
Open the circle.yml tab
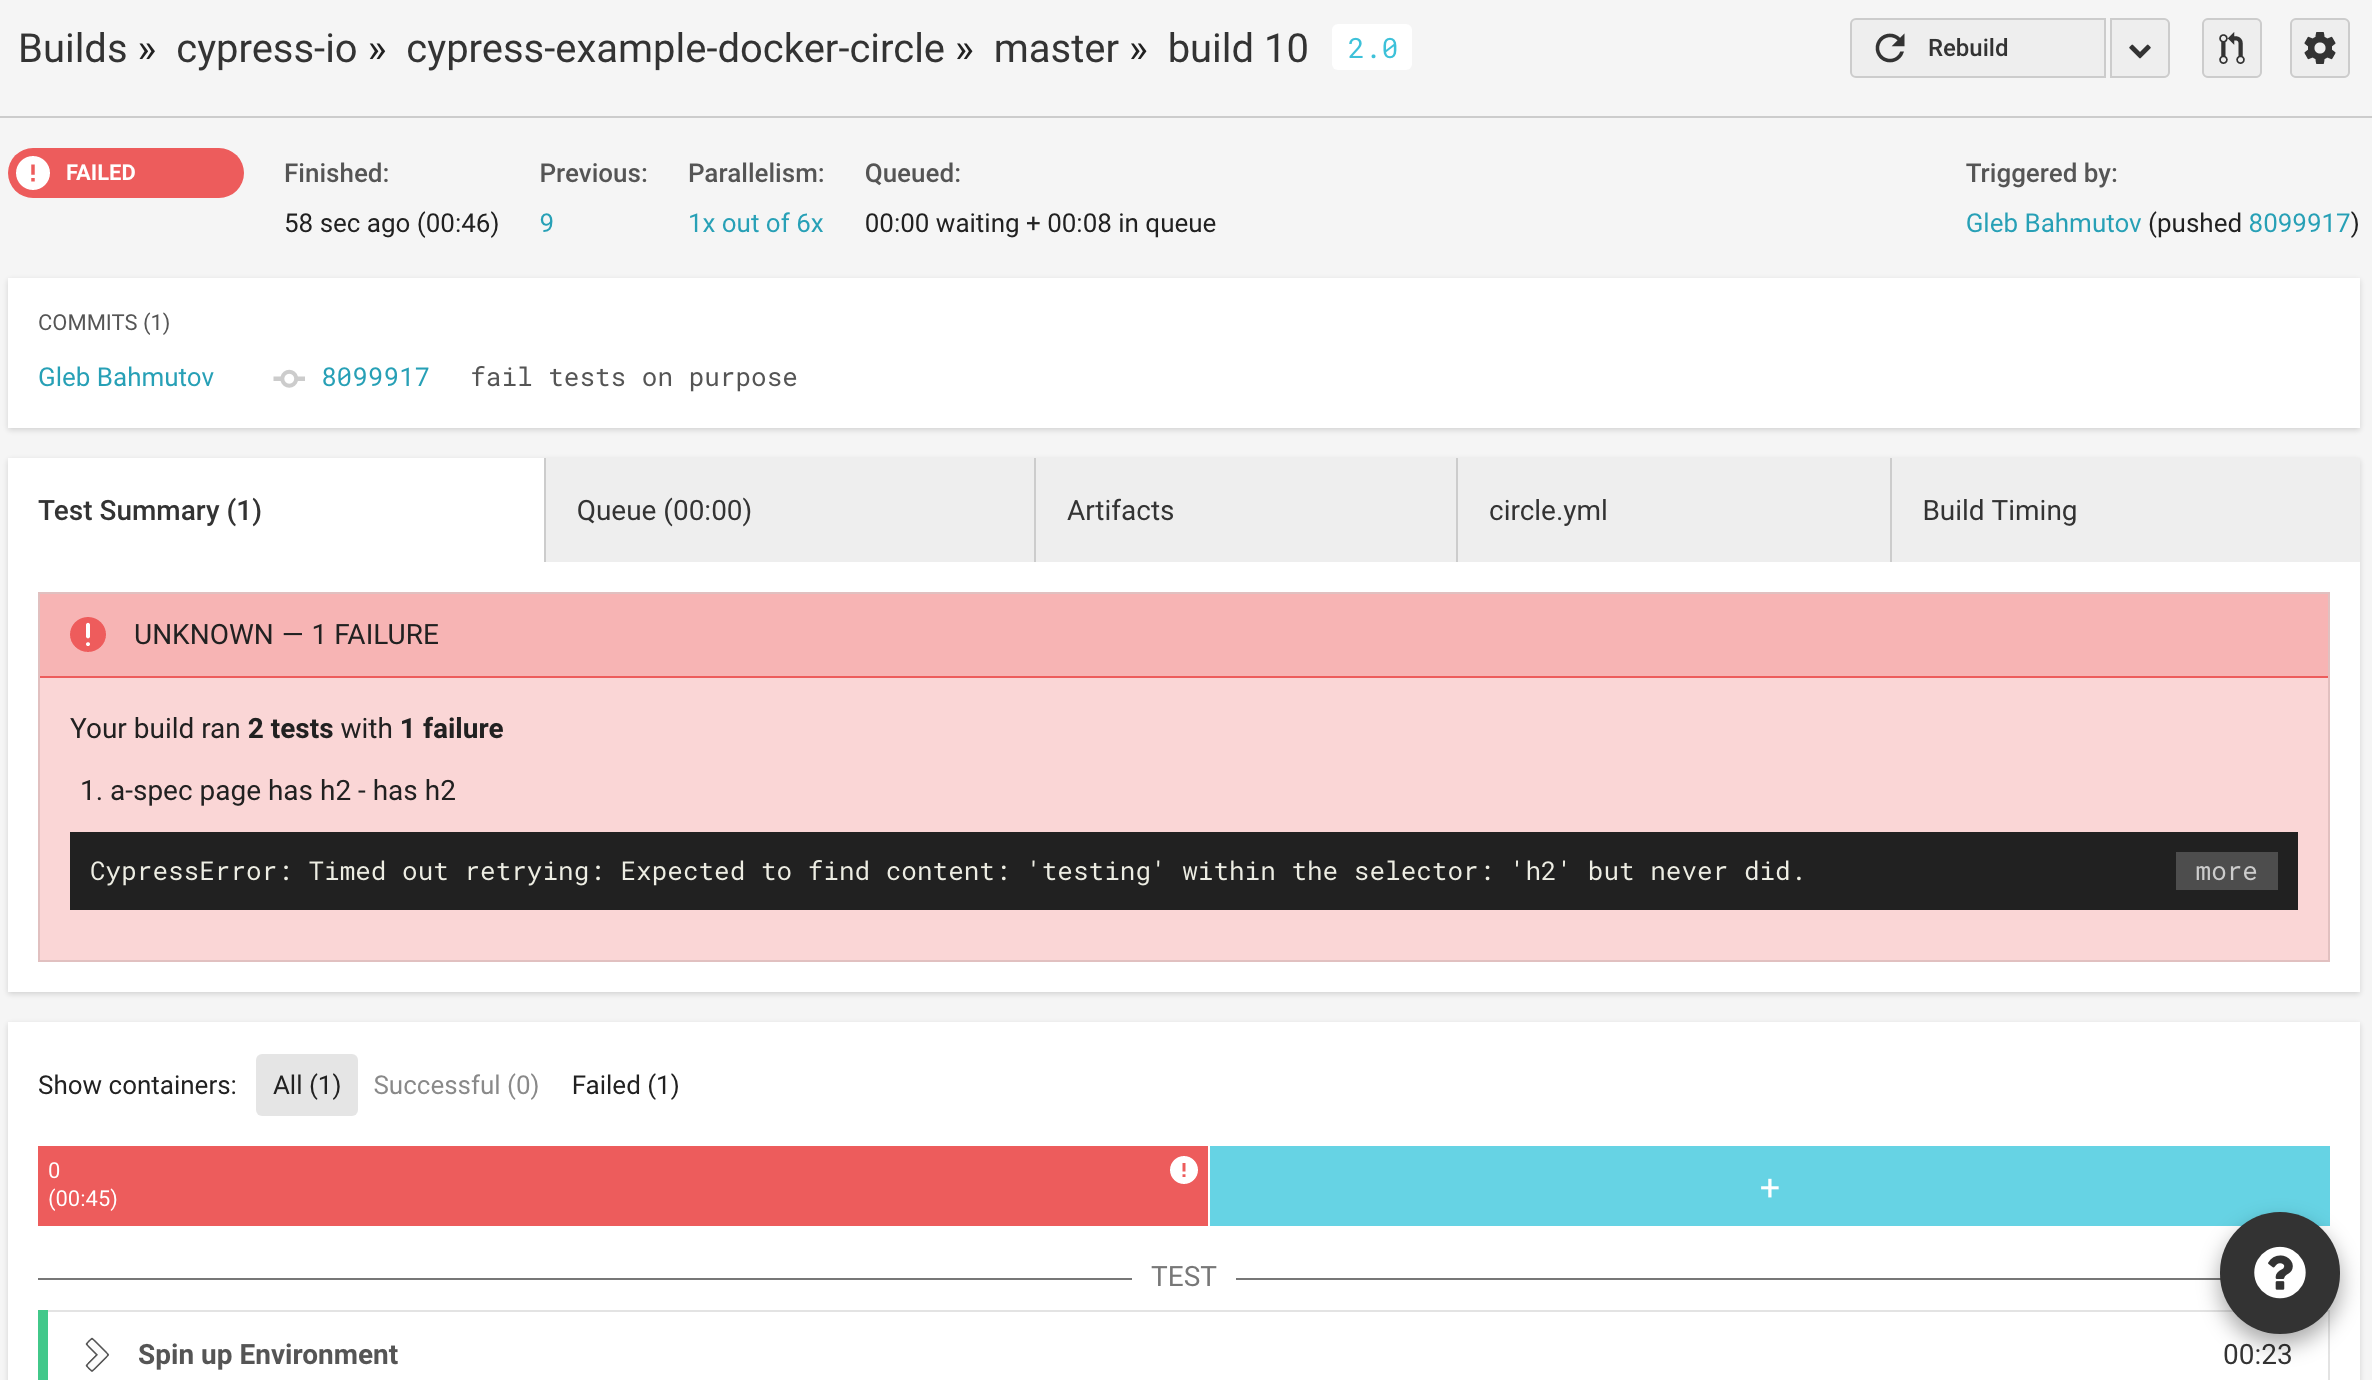1547,510
